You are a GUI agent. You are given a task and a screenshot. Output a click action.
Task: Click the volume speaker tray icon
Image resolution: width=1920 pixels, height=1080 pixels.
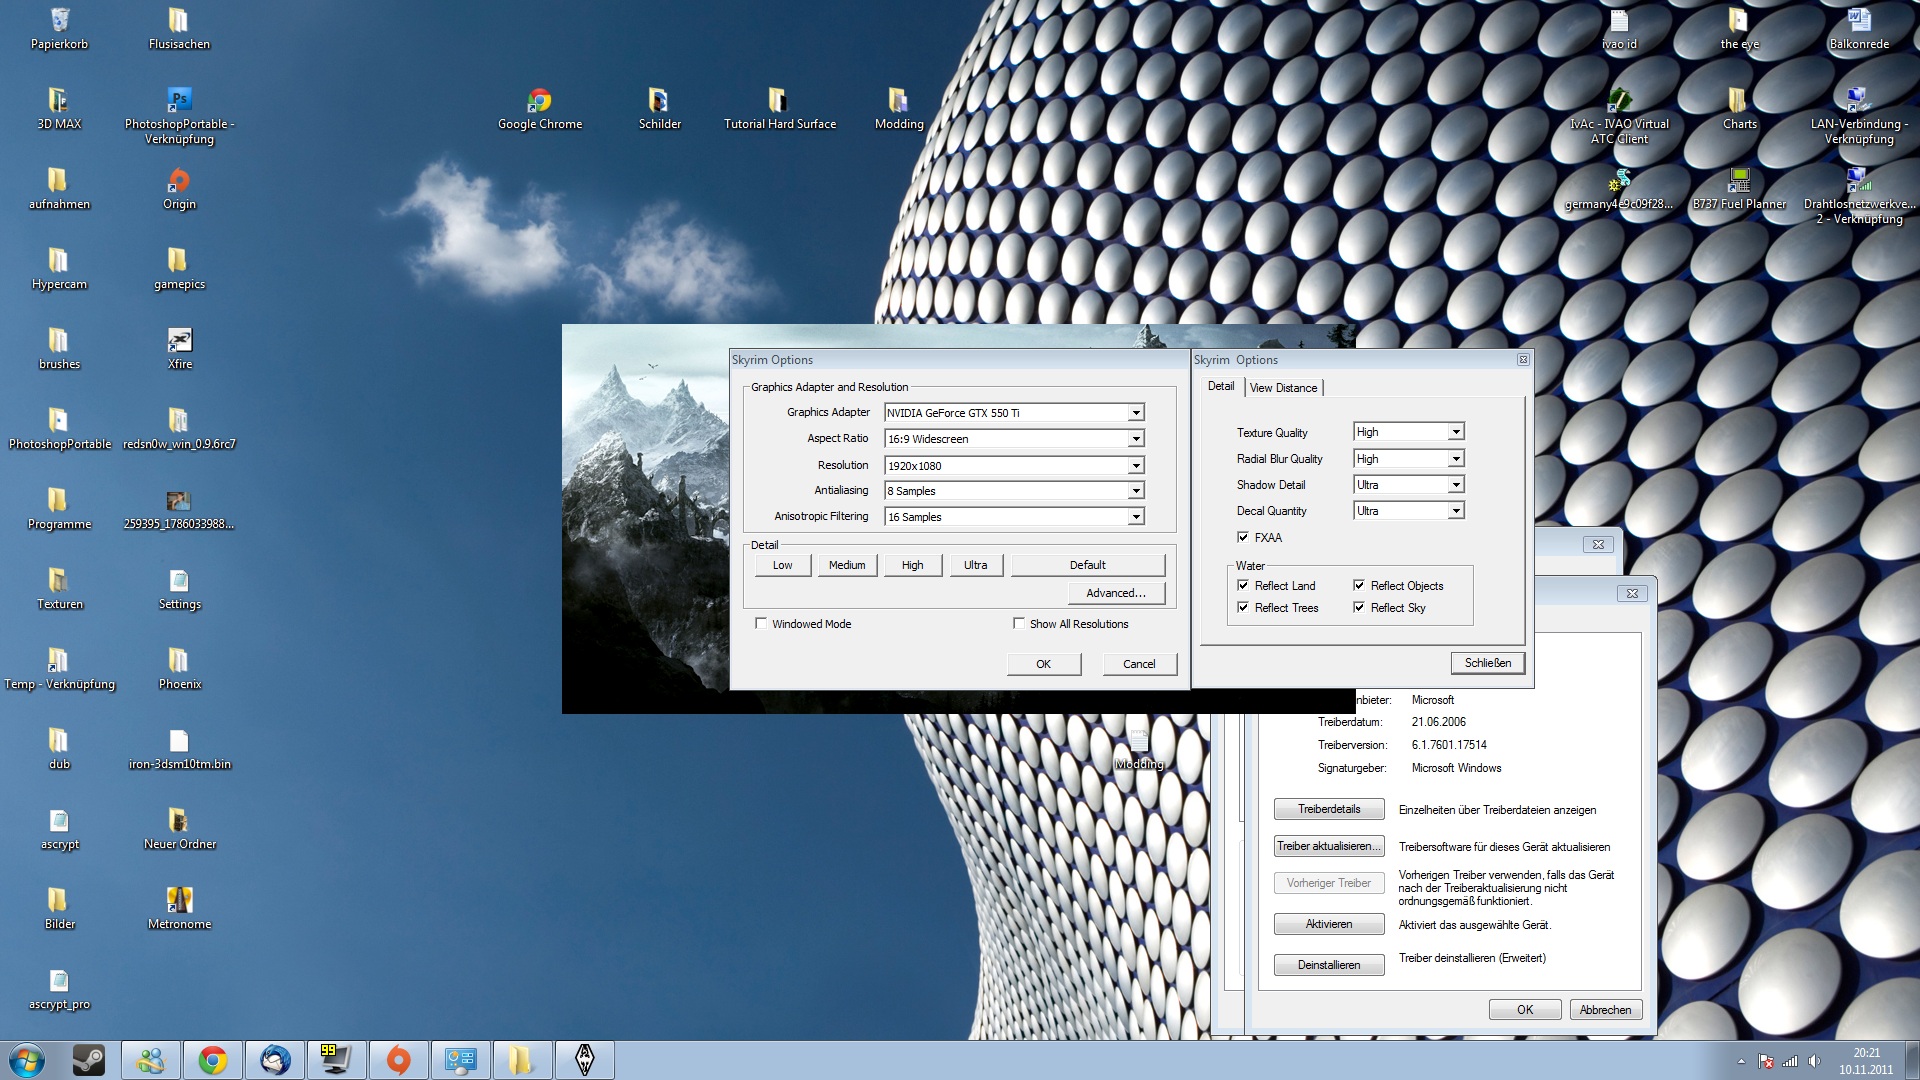1814,1061
